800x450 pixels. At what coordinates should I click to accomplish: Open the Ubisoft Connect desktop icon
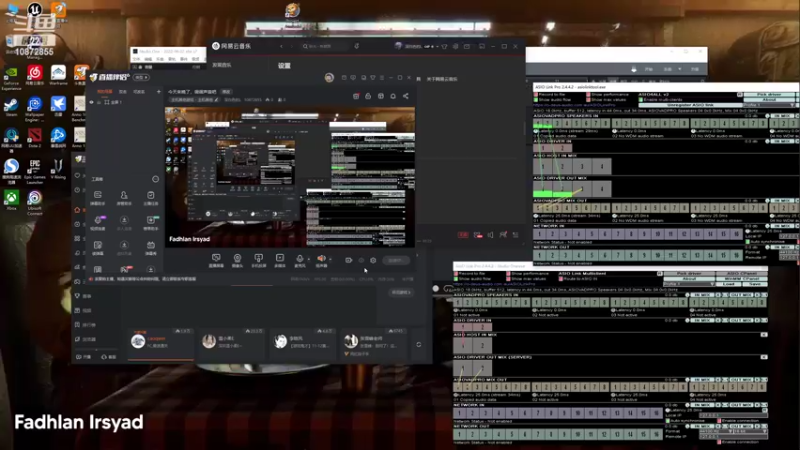click(x=35, y=203)
